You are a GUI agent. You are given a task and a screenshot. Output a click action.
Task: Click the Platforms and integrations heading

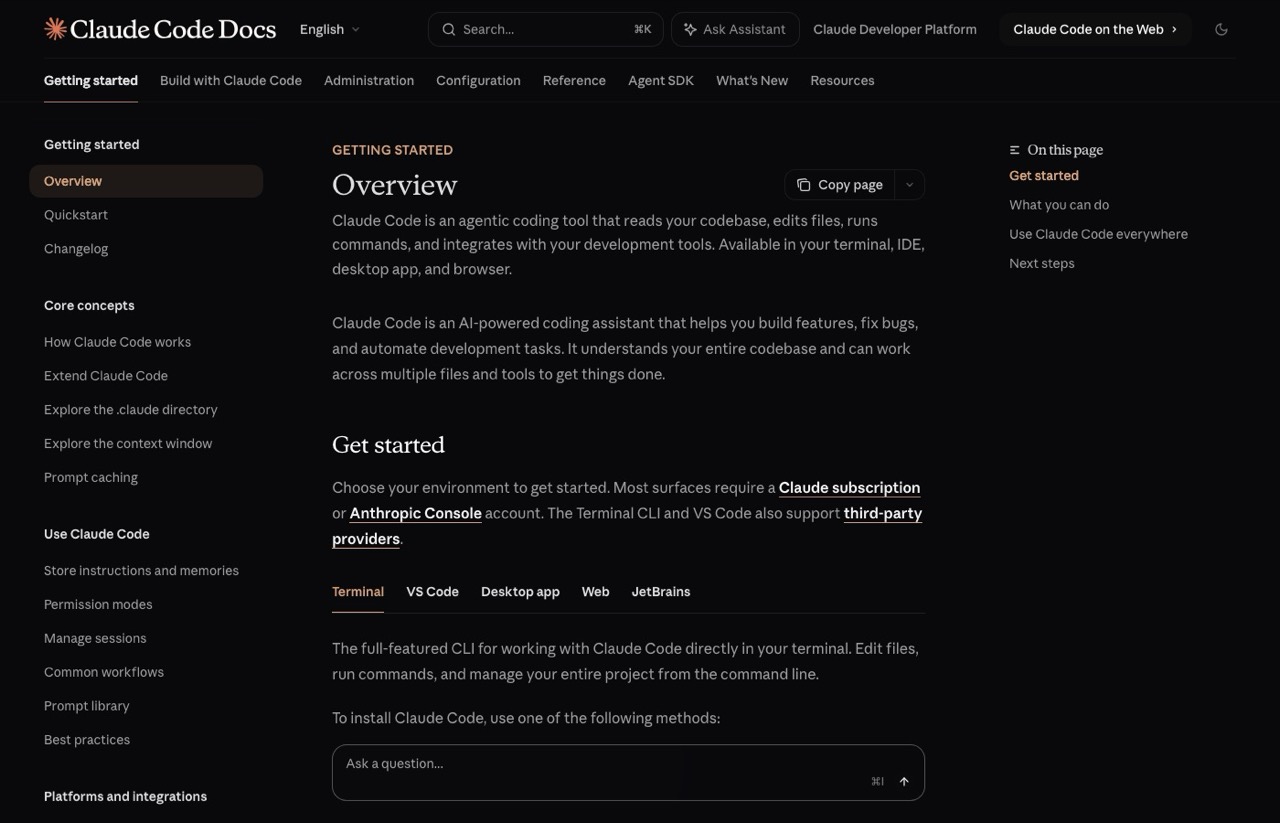click(x=125, y=797)
